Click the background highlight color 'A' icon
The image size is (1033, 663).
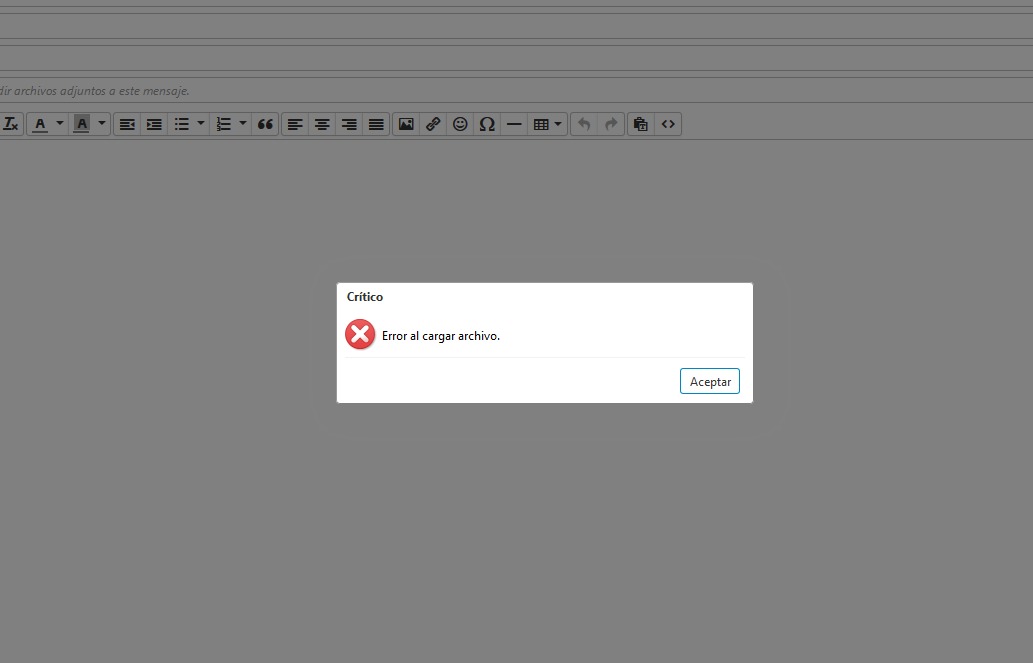pyautogui.click(x=81, y=124)
